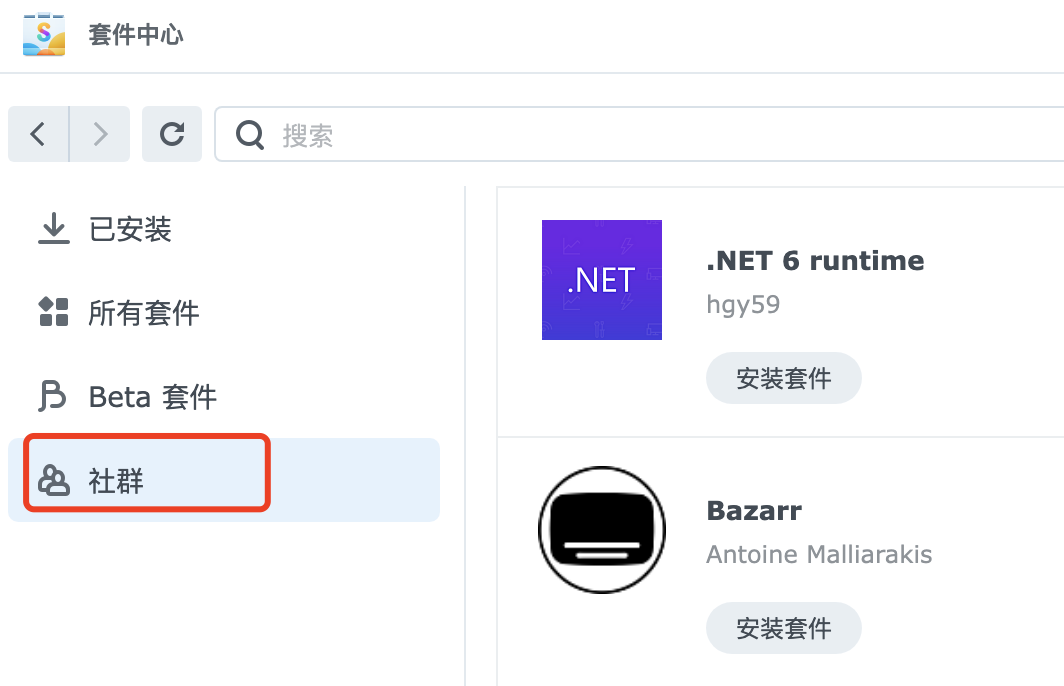Click the Bazarr package title
Screen dimensions: 1064x686
click(754, 511)
